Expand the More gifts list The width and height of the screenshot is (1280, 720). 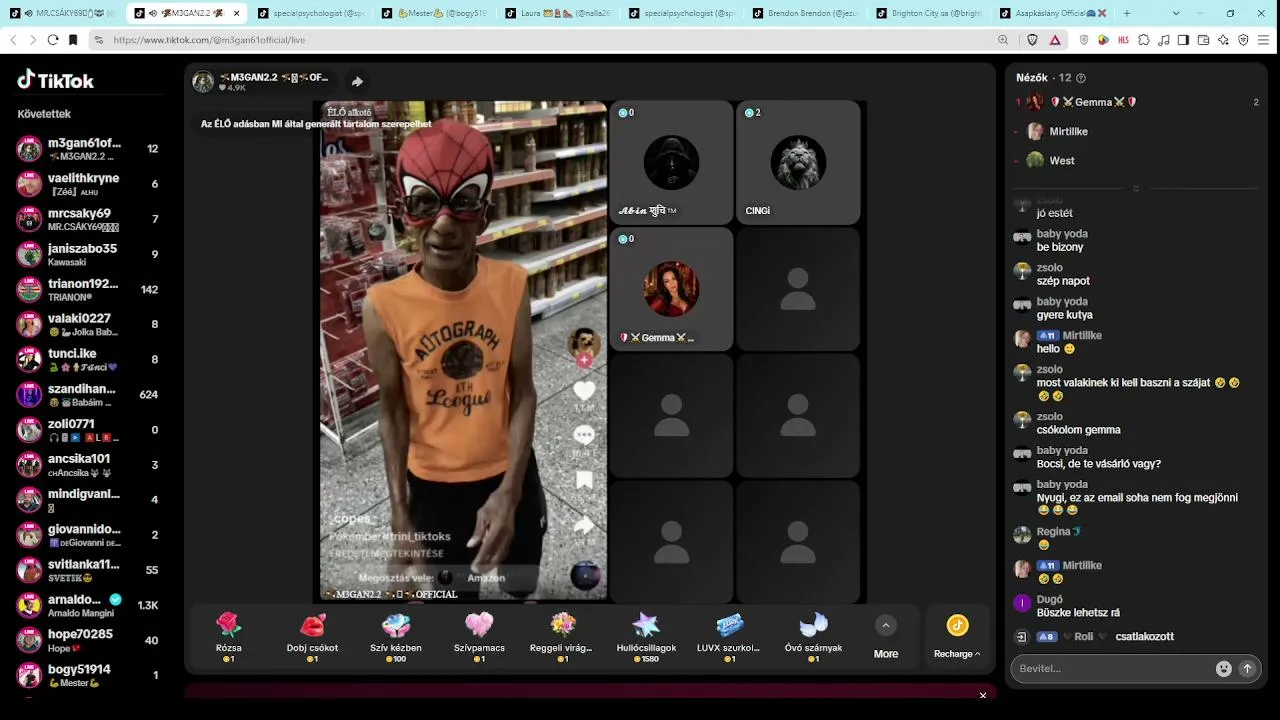click(x=886, y=636)
